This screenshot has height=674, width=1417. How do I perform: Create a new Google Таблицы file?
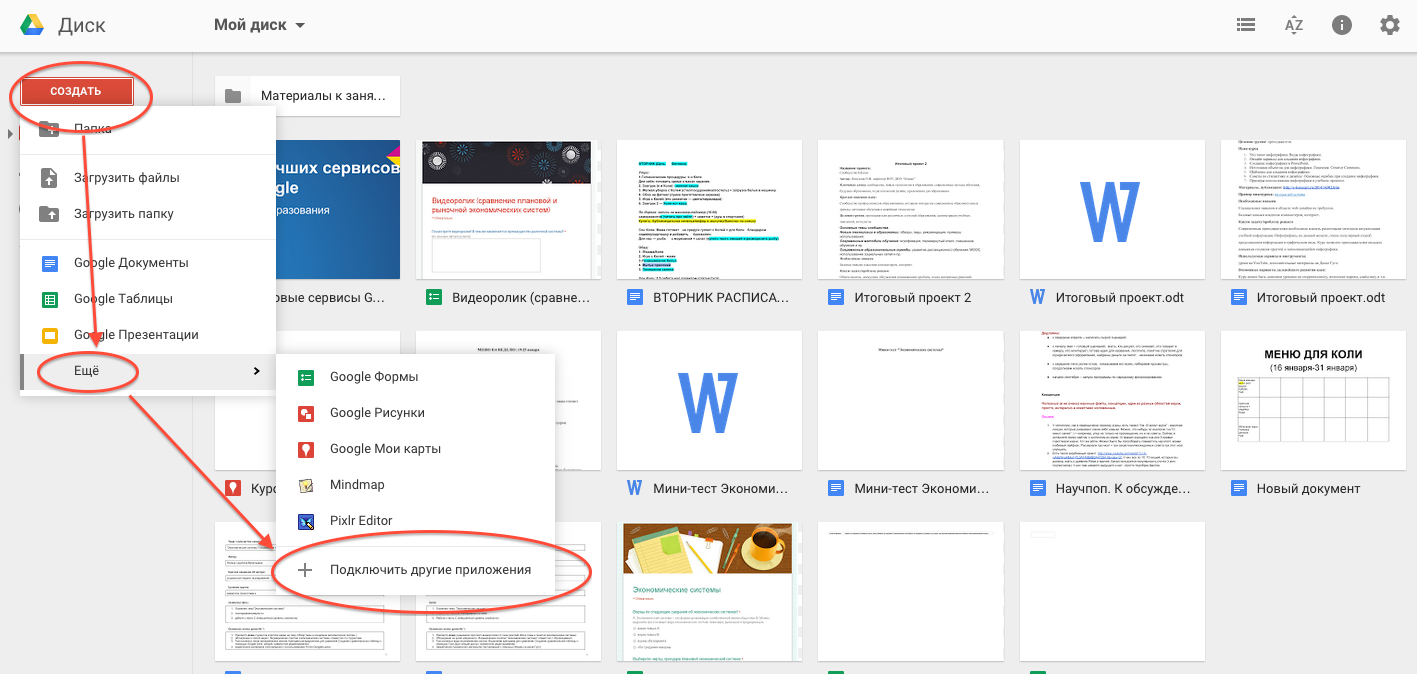(148, 299)
